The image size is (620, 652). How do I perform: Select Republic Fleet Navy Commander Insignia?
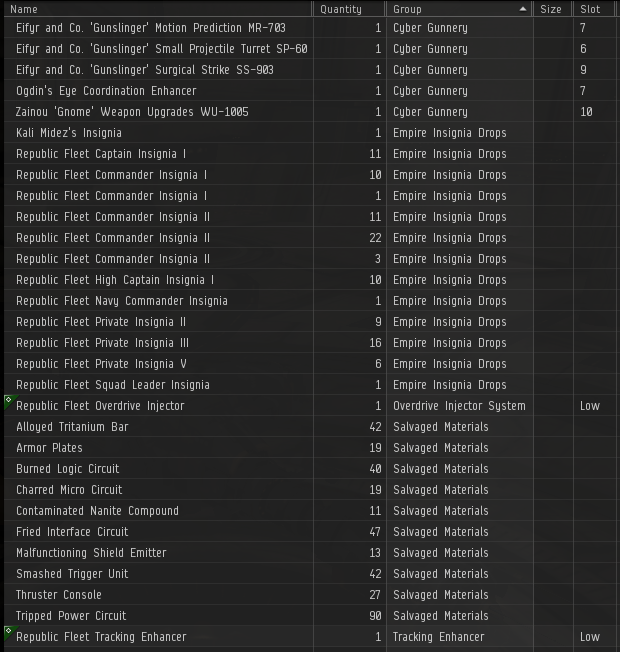click(121, 301)
